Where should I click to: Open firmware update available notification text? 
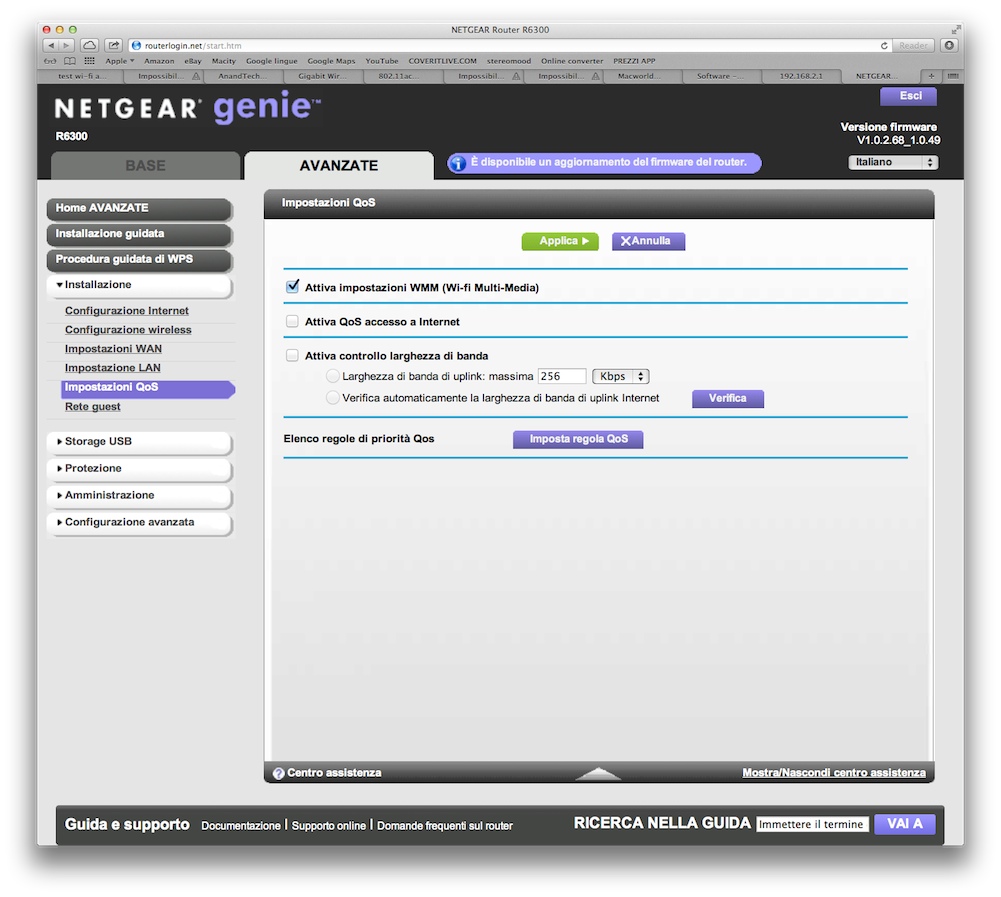608,162
